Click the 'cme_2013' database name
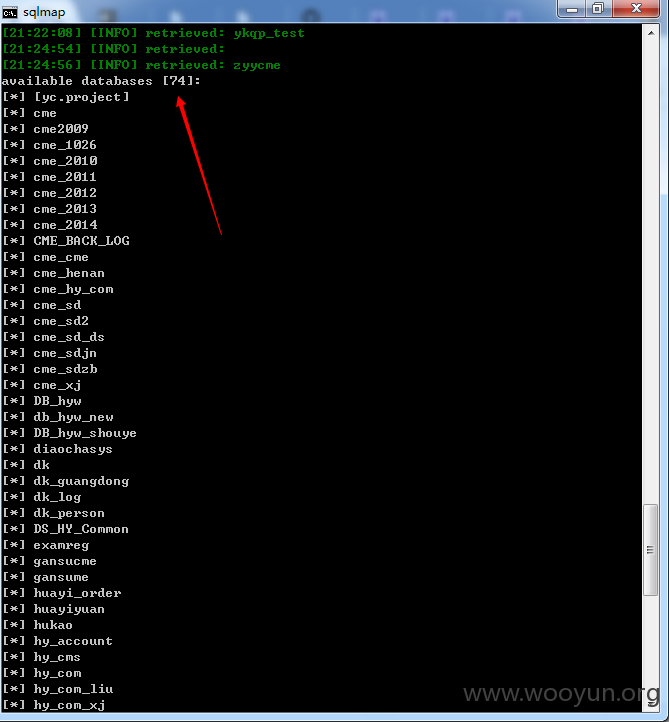Viewport: 669px width, 722px height. [65, 209]
